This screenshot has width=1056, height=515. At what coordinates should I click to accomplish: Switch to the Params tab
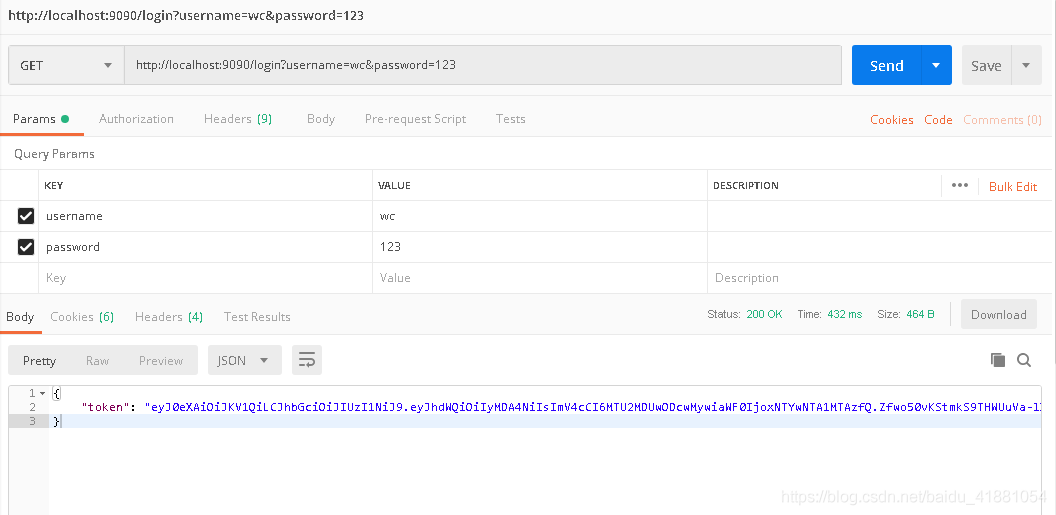point(41,119)
